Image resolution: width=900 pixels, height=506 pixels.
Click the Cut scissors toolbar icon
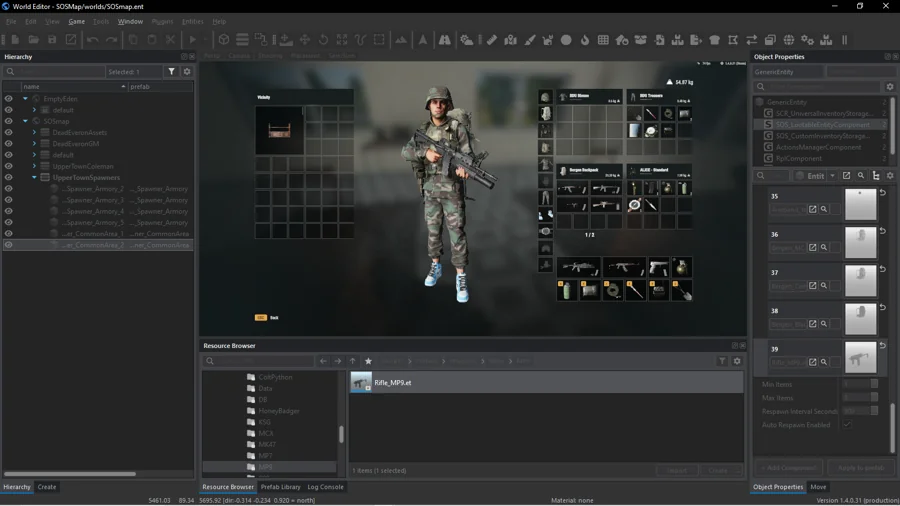pyautogui.click(x=170, y=40)
